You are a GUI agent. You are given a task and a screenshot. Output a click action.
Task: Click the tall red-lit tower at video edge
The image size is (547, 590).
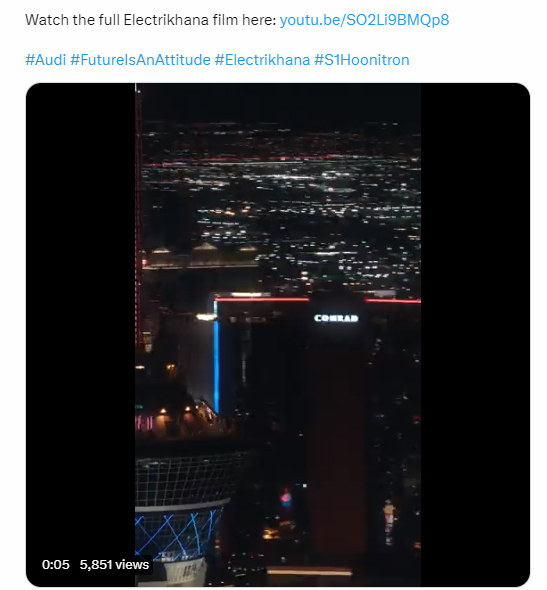coord(139,218)
